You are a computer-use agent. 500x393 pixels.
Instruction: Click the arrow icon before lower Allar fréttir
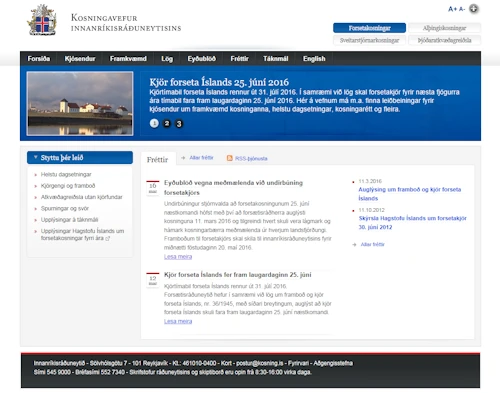354,245
